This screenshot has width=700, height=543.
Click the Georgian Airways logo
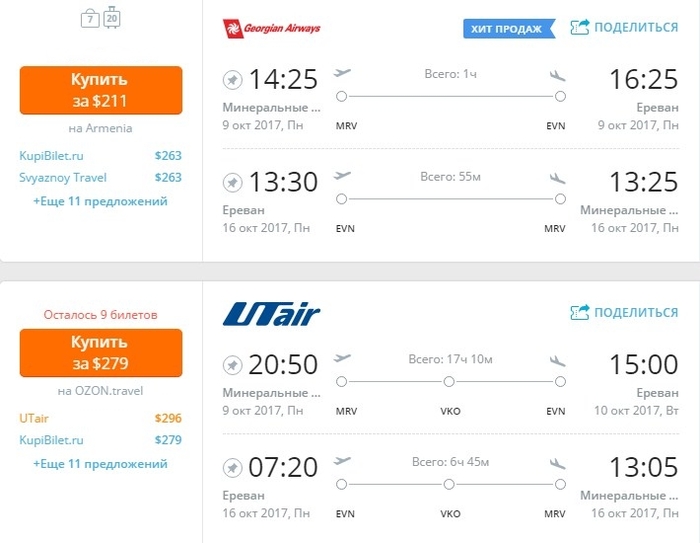point(271,28)
